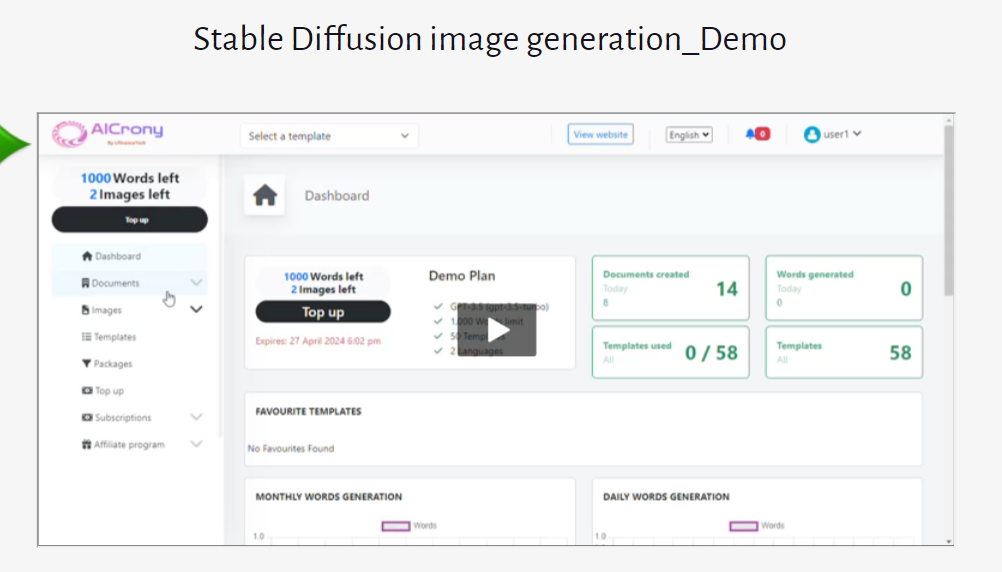Click the Favourite Templates heading
Viewport: 1002px width, 572px height.
pos(309,412)
